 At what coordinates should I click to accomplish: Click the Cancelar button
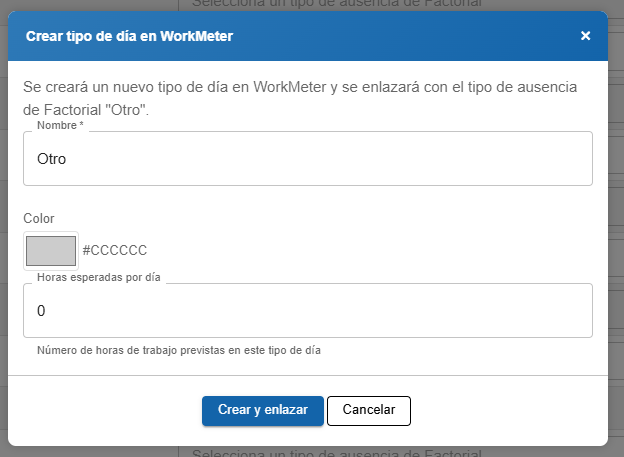click(x=369, y=410)
